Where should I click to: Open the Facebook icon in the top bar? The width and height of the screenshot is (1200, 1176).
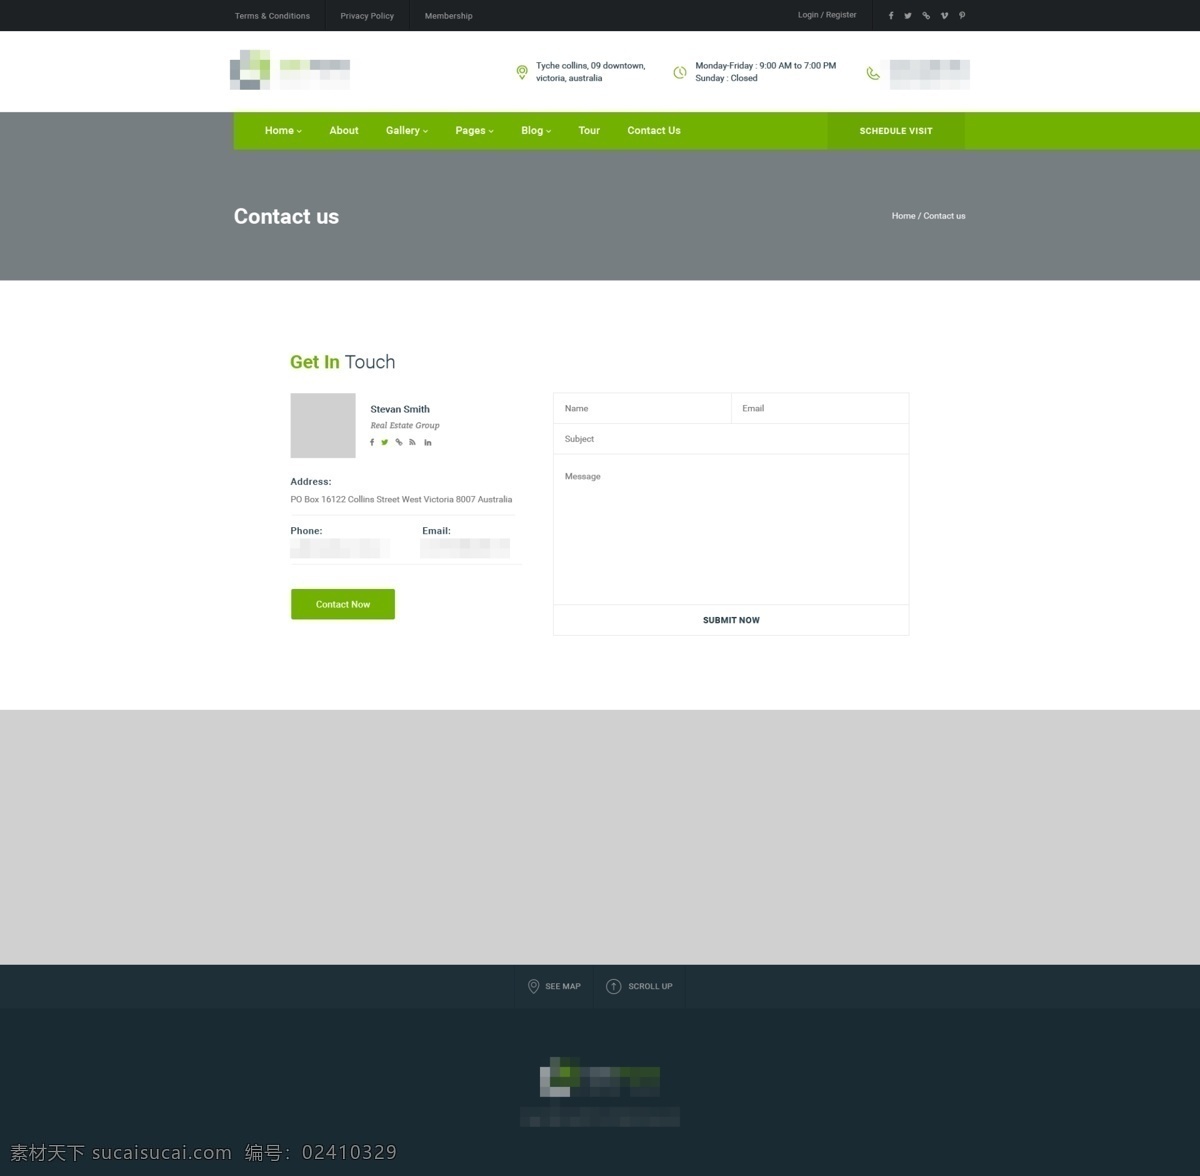pos(891,16)
